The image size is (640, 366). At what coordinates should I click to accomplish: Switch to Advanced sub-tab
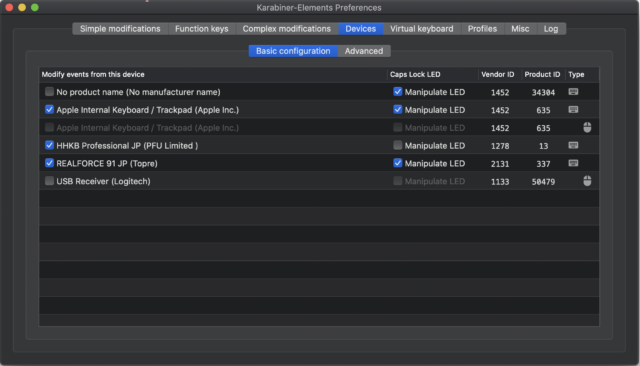(x=364, y=51)
